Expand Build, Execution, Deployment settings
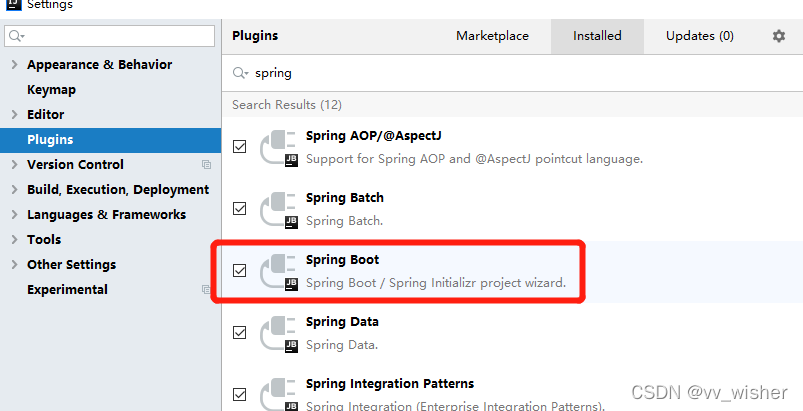Image resolution: width=803 pixels, height=411 pixels. tap(14, 190)
